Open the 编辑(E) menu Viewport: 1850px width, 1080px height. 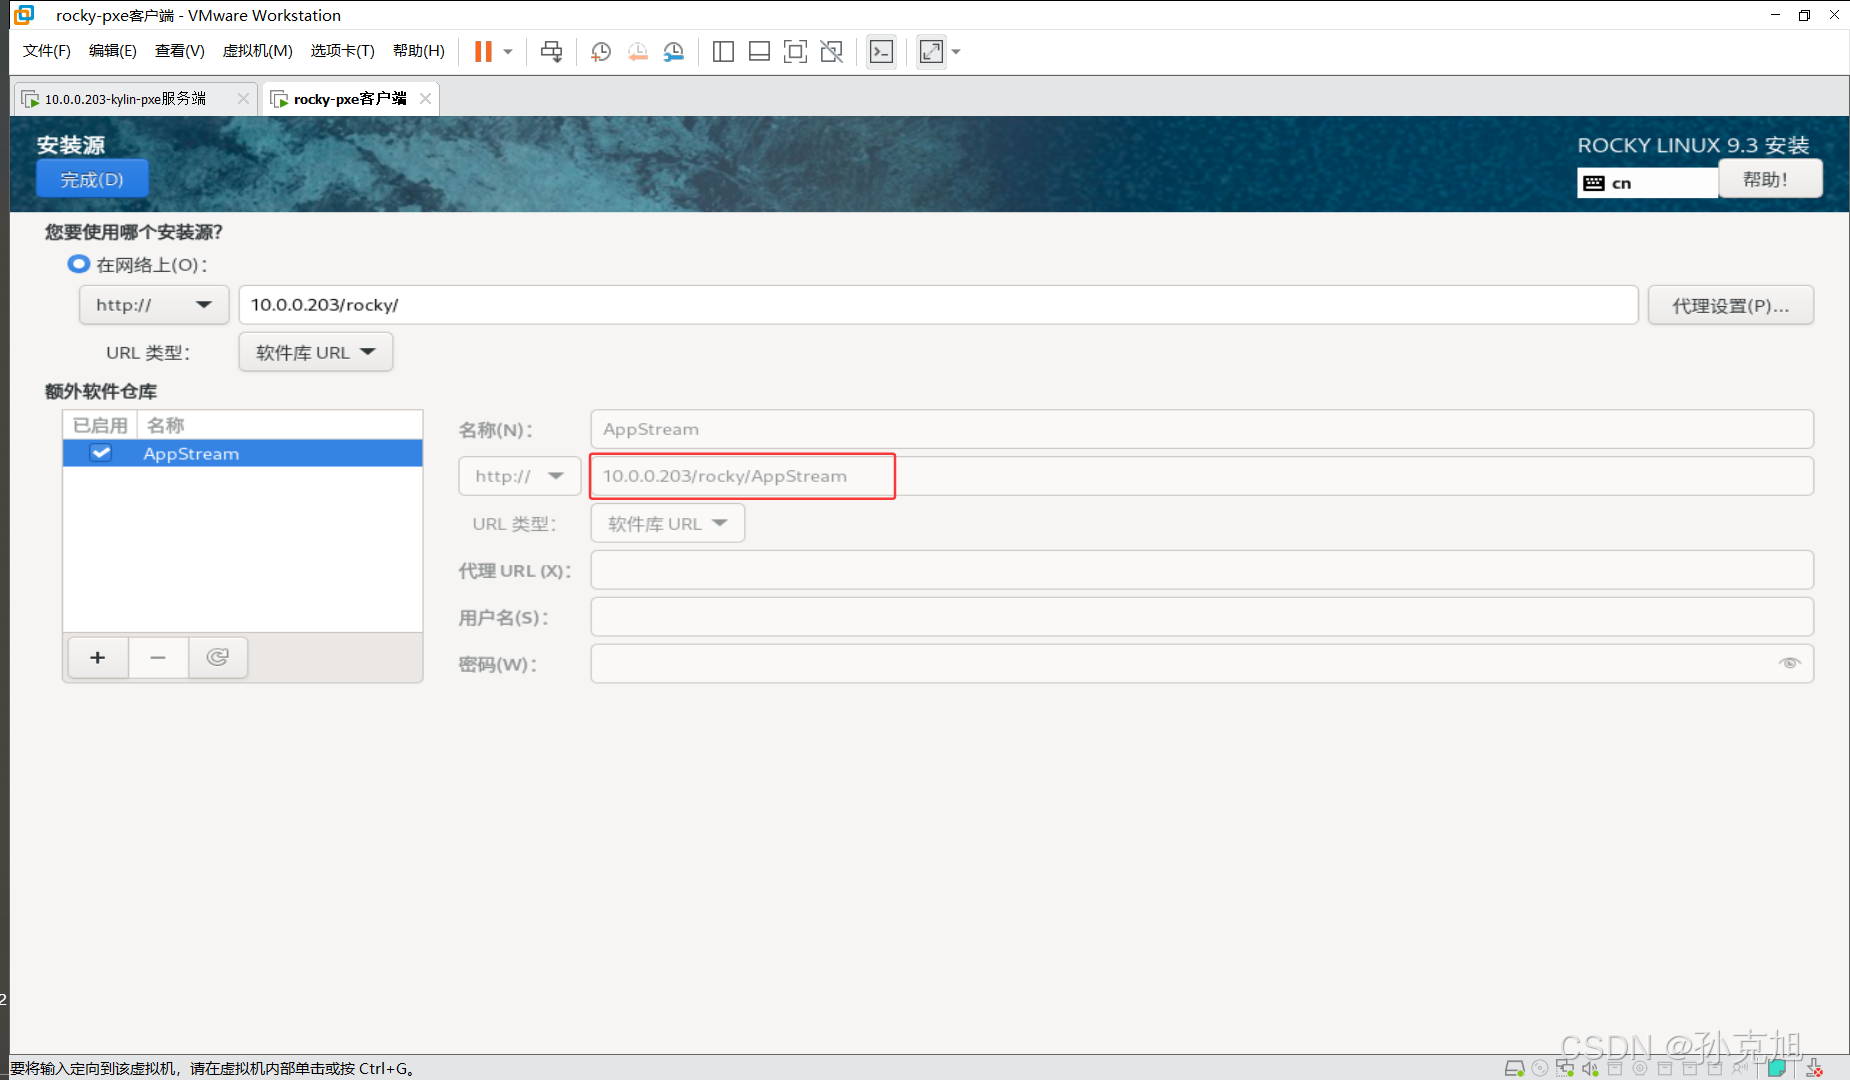(x=113, y=51)
